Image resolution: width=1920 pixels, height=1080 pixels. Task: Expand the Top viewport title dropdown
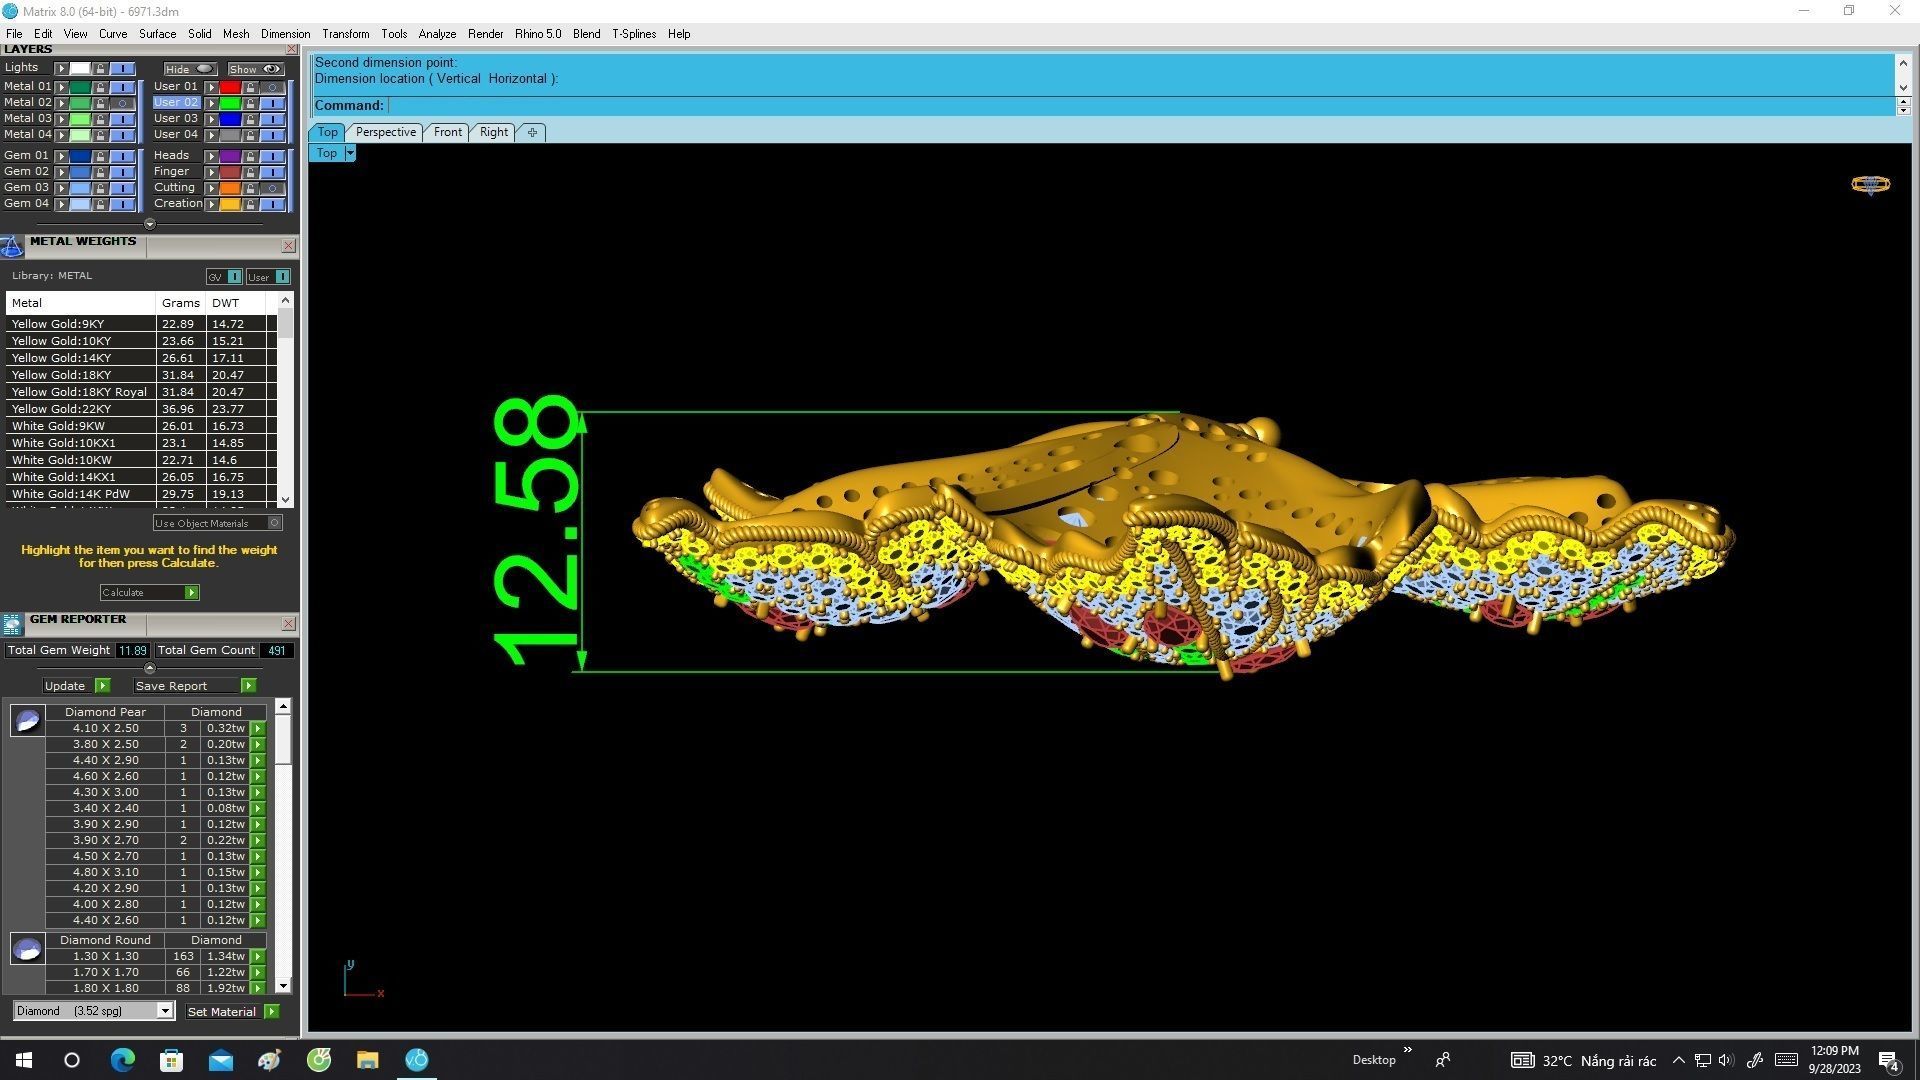click(x=350, y=153)
